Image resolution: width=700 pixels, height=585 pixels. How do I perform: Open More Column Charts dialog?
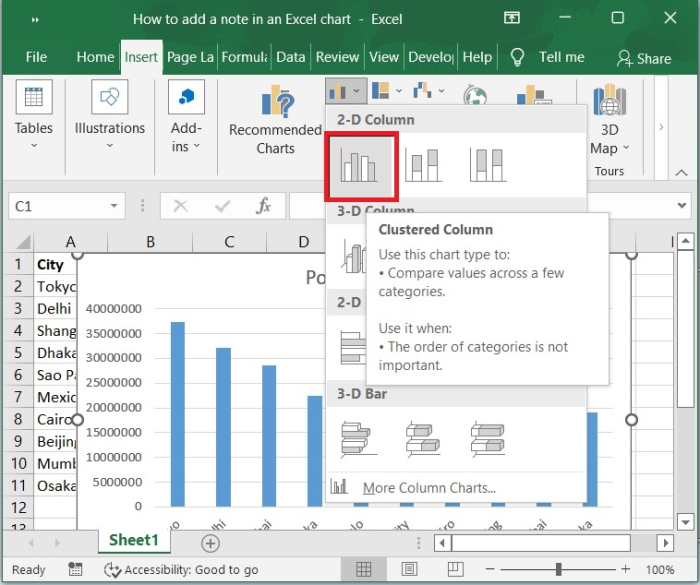pyautogui.click(x=428, y=488)
